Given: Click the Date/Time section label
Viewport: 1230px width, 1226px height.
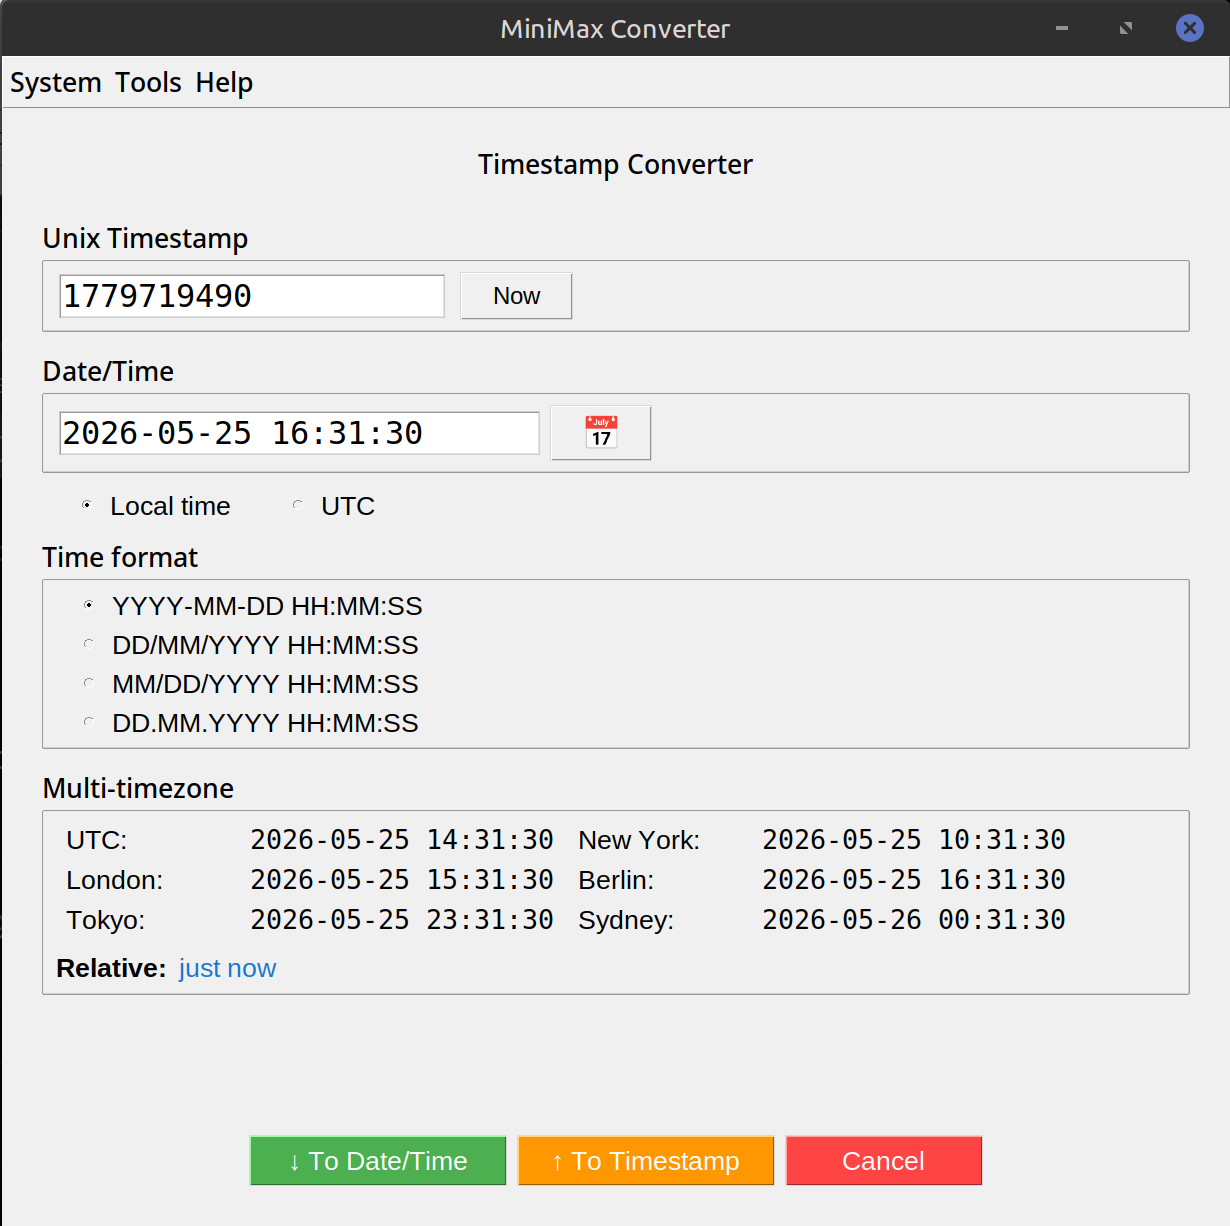Looking at the screenshot, I should point(108,372).
